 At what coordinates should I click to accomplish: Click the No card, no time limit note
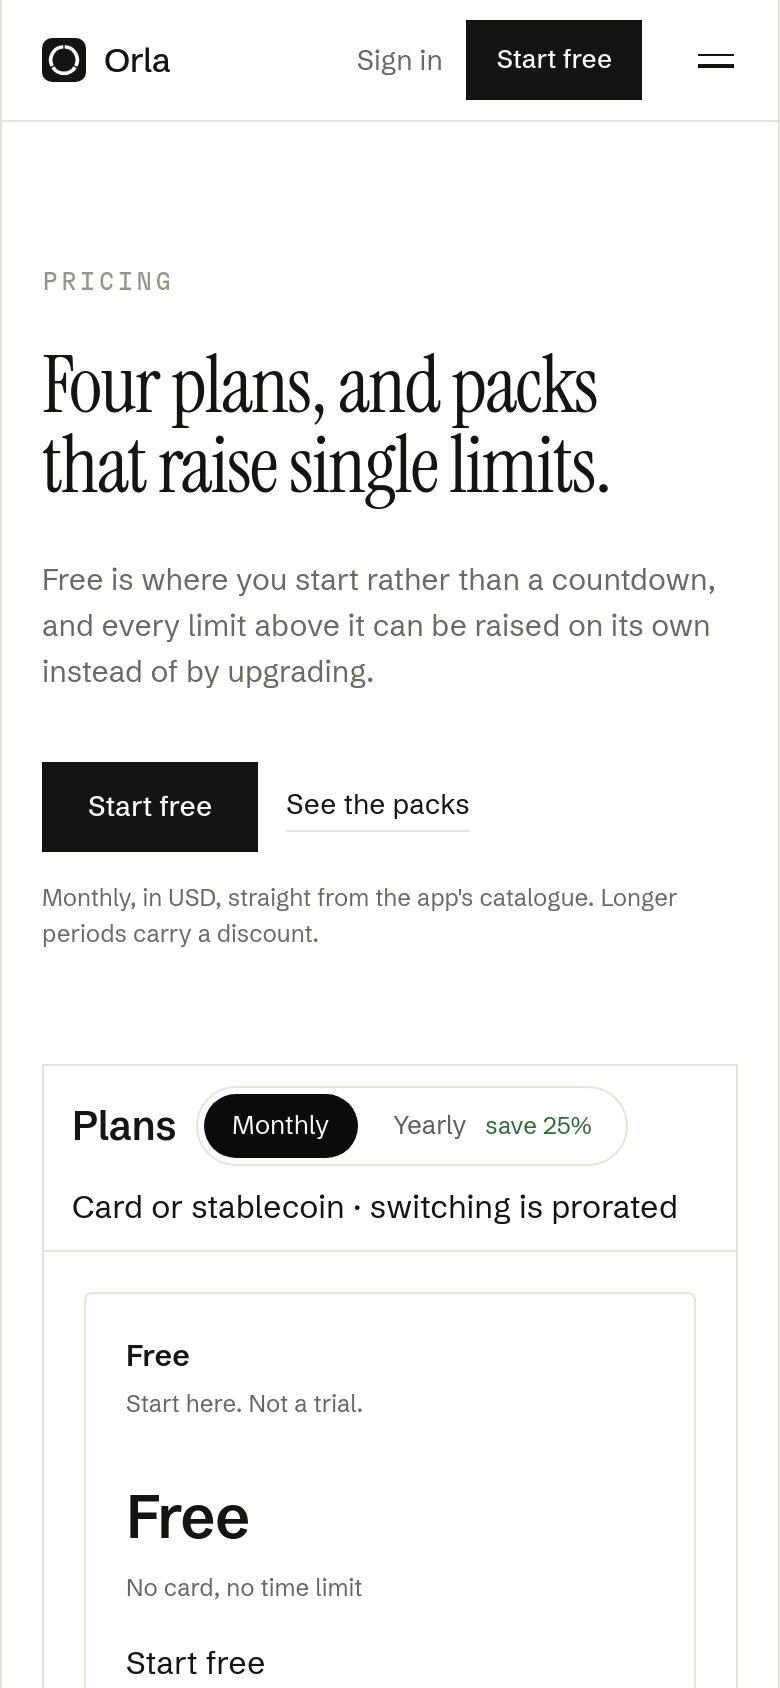tap(244, 1588)
